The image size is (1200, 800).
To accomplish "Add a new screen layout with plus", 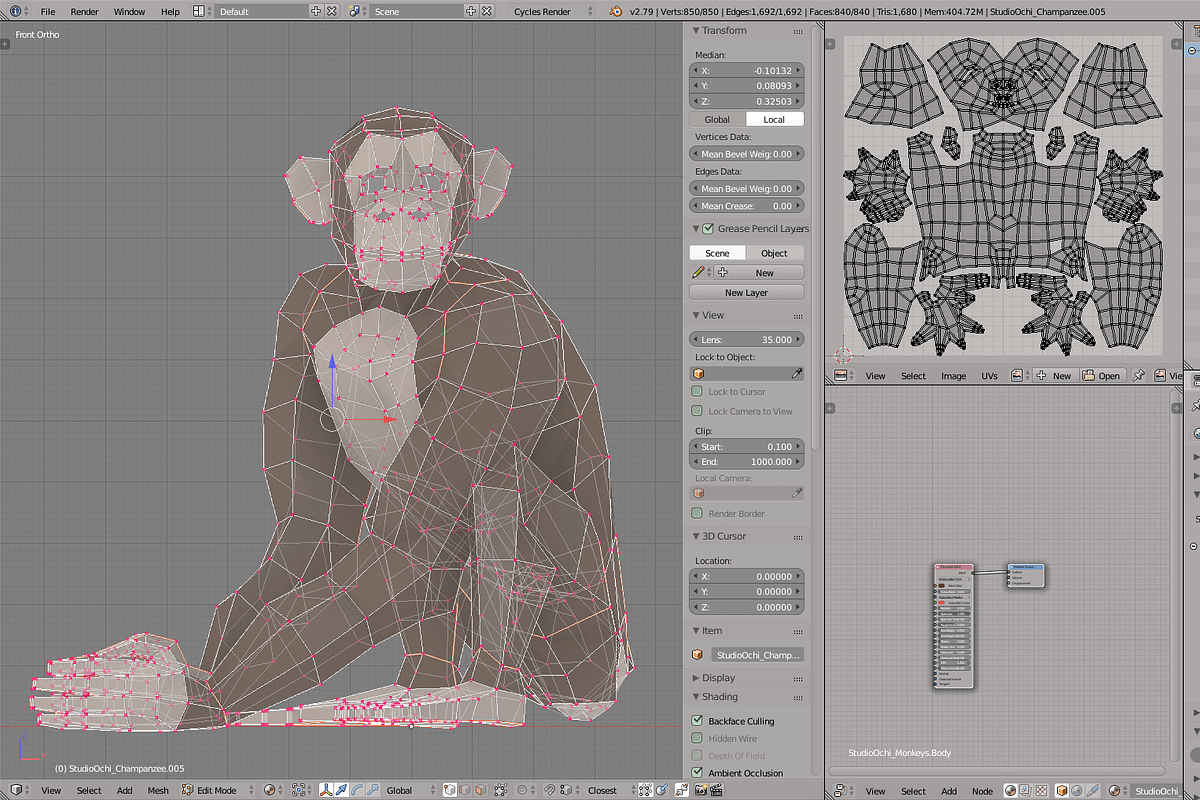I will (317, 11).
